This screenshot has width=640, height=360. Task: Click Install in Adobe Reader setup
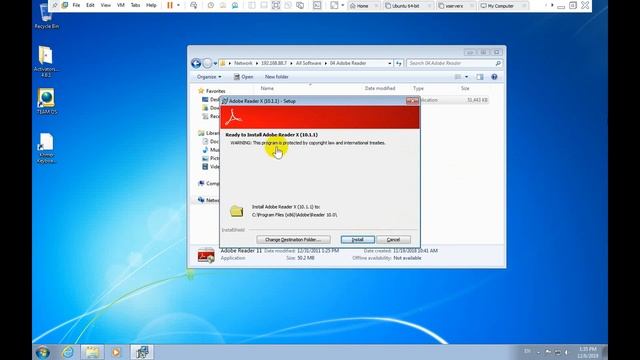click(x=358, y=240)
